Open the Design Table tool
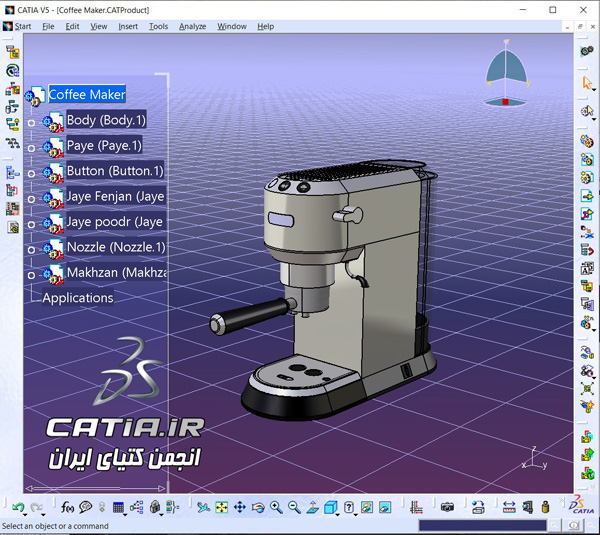Screen dimensions: 600x535 pos(118,507)
